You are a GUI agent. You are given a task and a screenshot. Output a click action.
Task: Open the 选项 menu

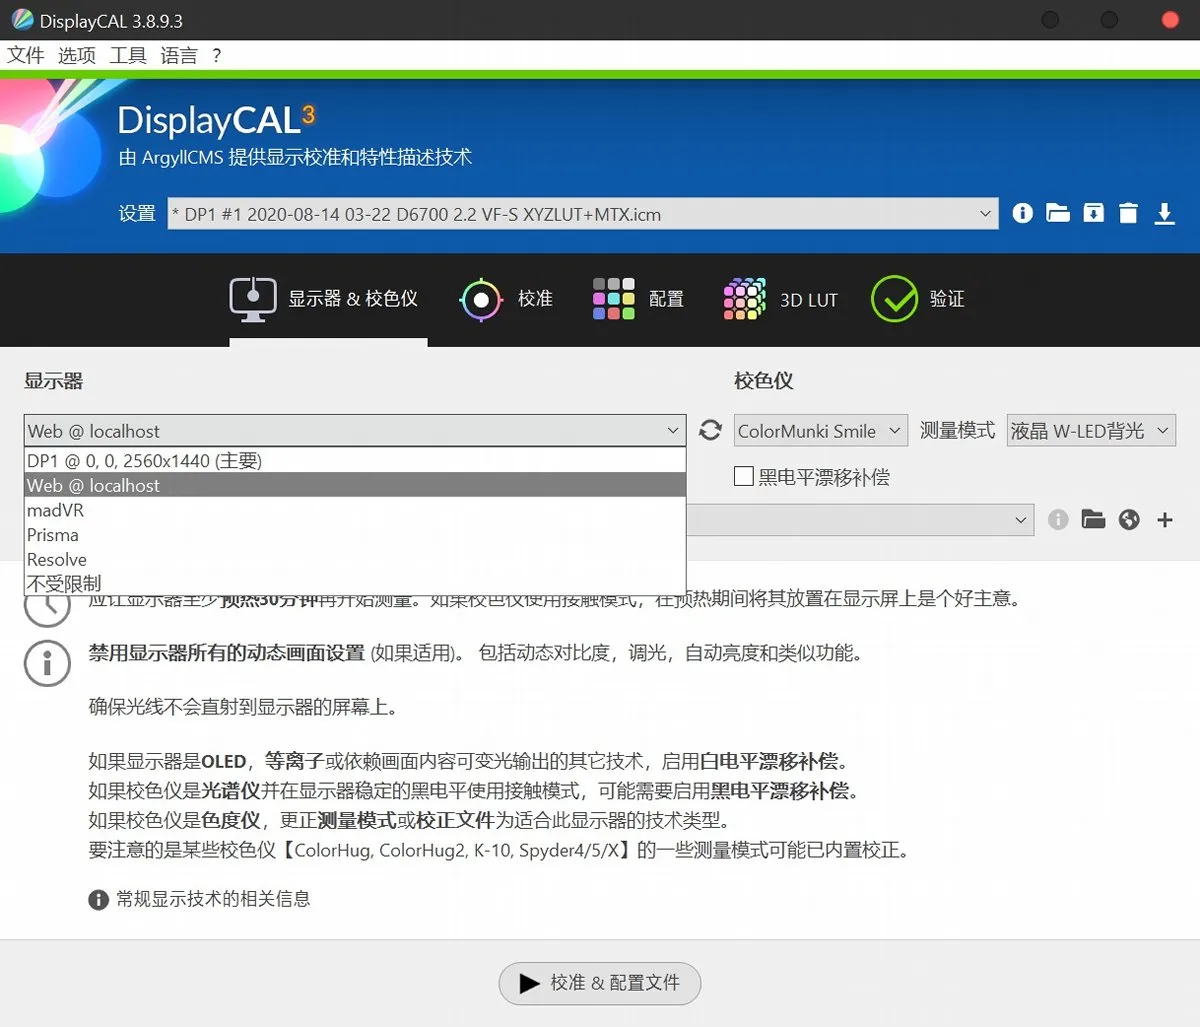click(77, 55)
